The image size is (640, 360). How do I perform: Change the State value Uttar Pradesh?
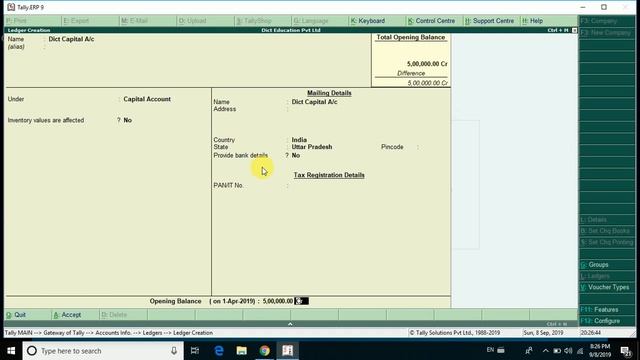point(312,147)
